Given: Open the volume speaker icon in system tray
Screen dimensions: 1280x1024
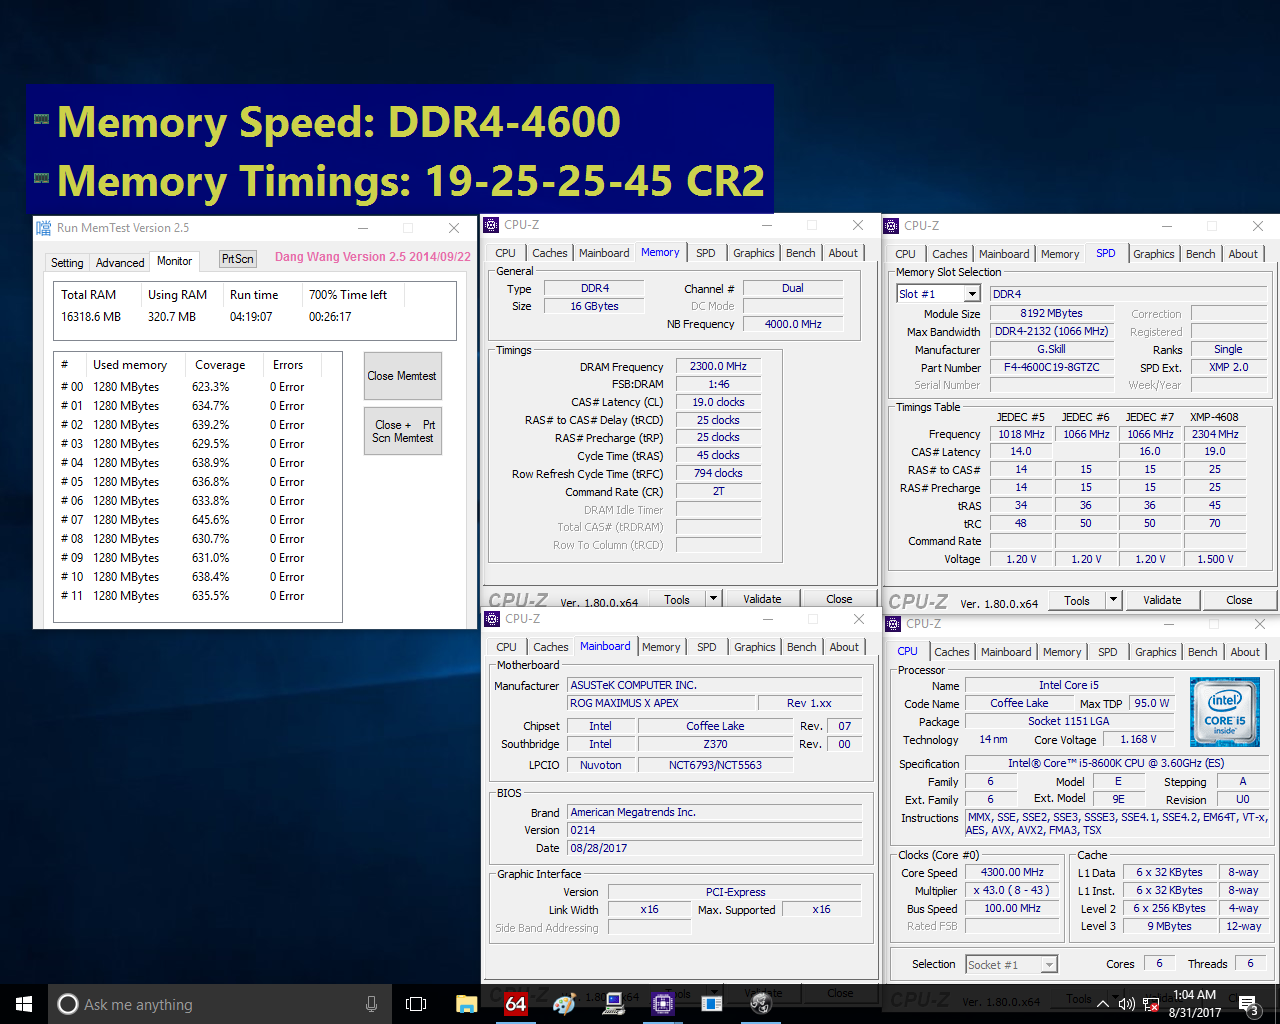Looking at the screenshot, I should coord(1127,1004).
